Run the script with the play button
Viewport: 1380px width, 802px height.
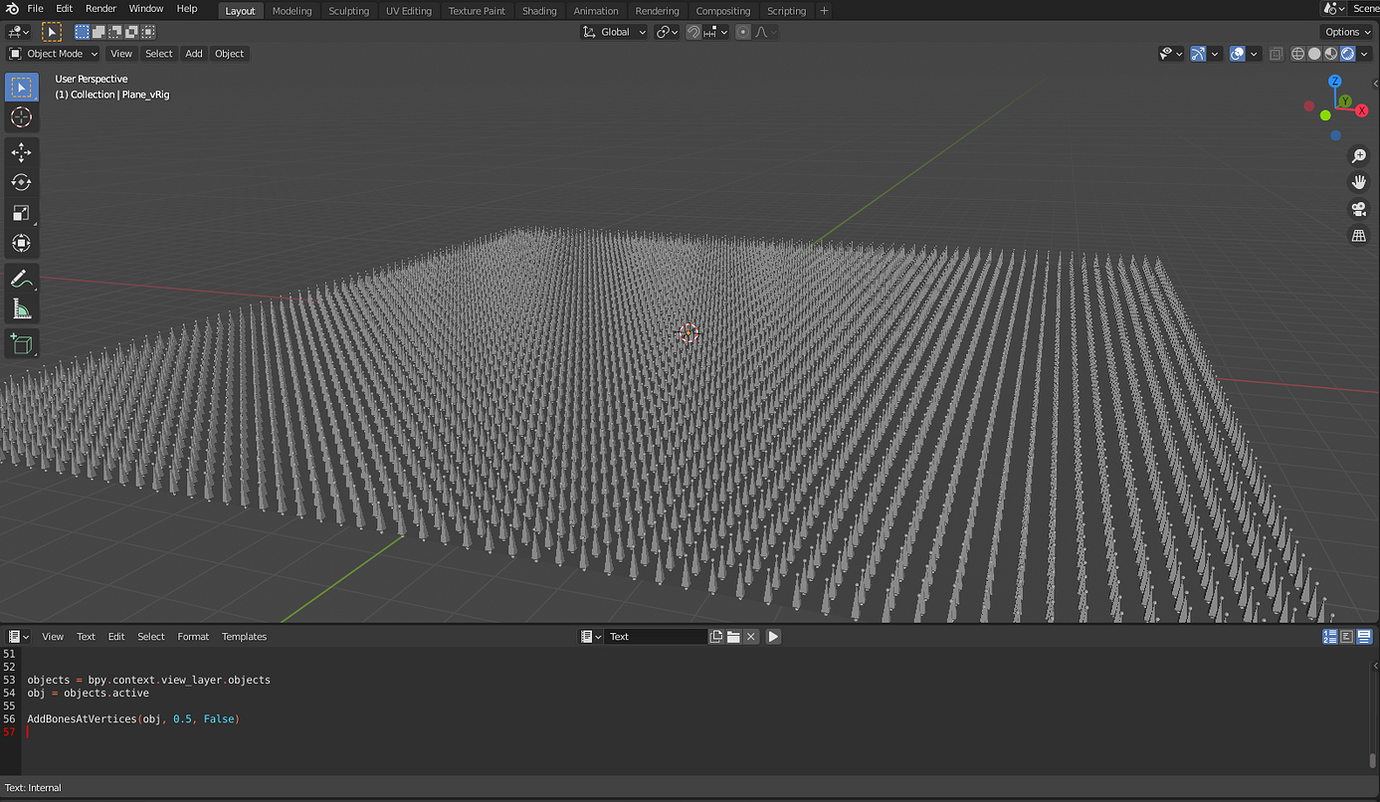772,636
